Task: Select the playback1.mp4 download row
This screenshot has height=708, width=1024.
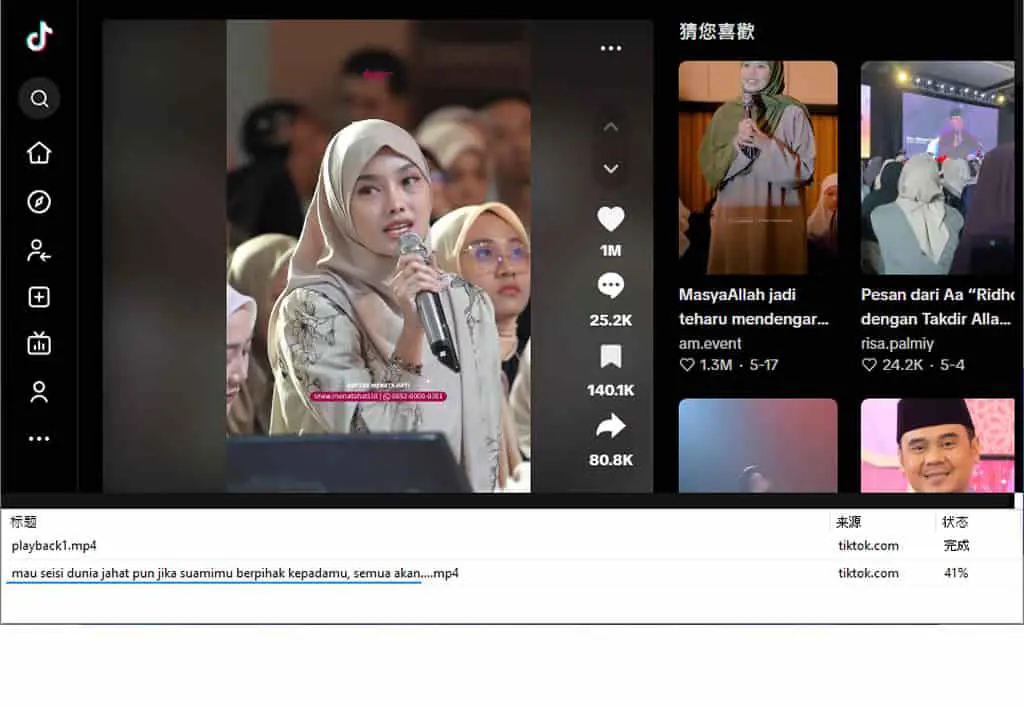Action: pyautogui.click(x=509, y=545)
